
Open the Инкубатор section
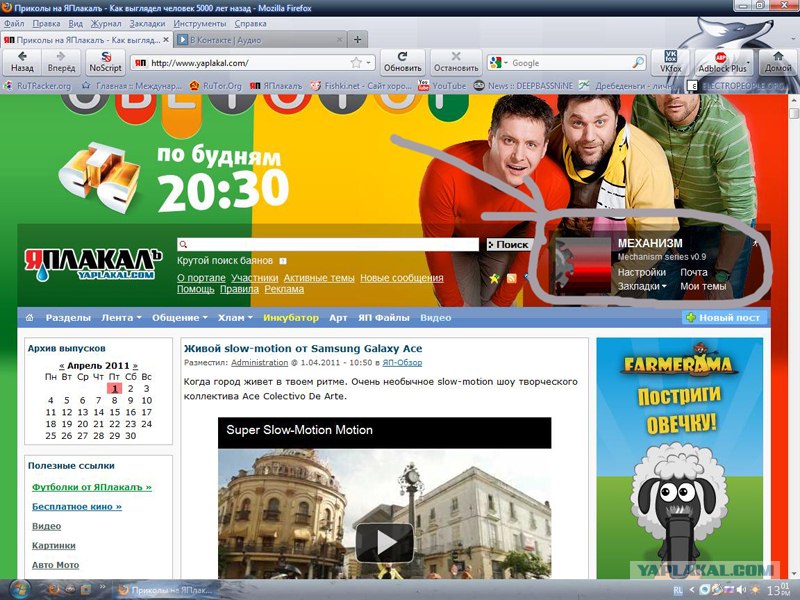(291, 317)
